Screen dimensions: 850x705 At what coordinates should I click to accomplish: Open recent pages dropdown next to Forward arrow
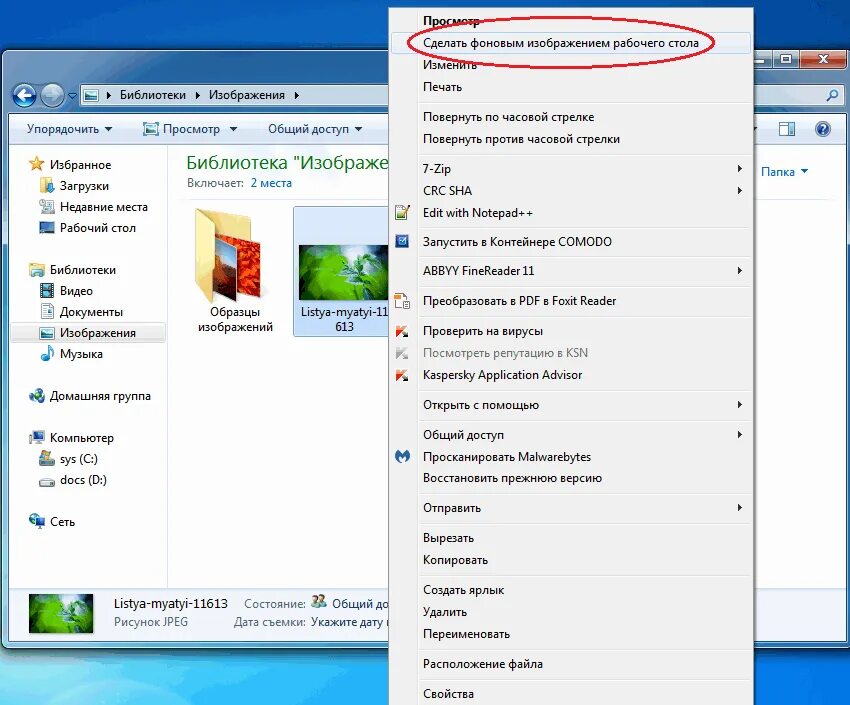(x=72, y=96)
